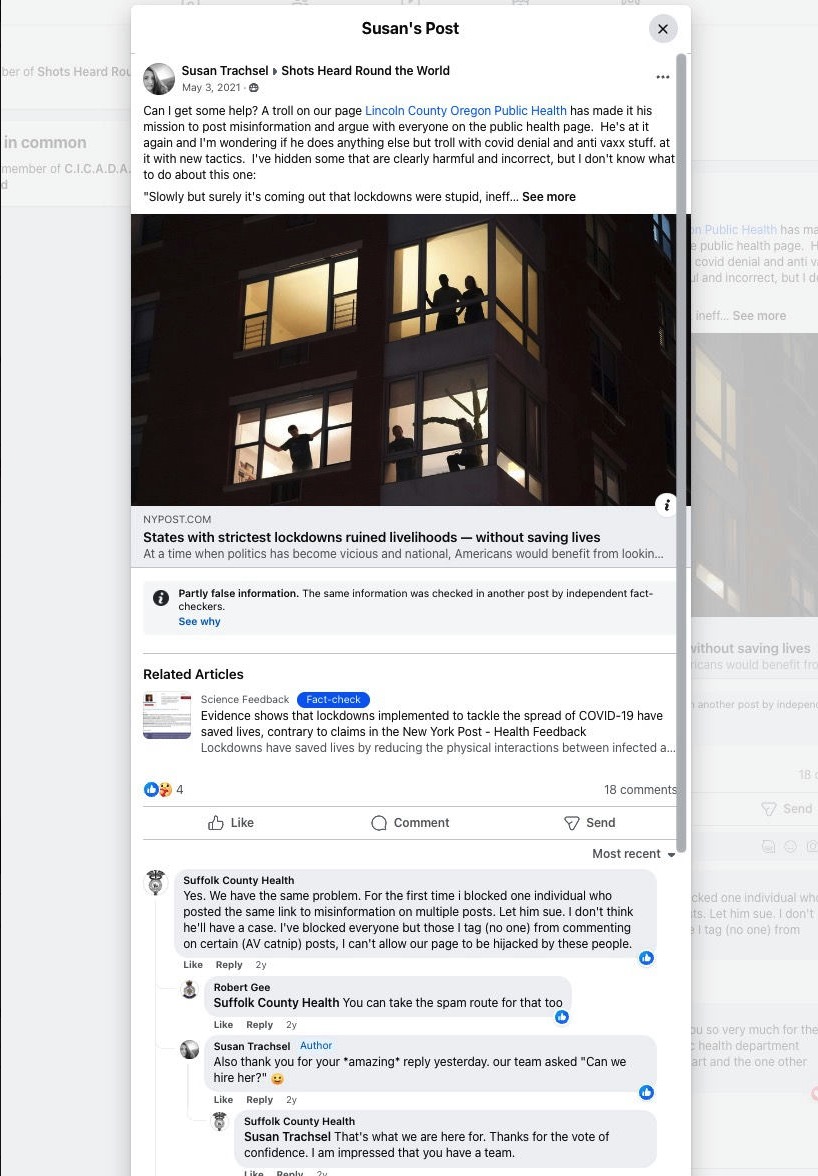Open Suffolk County Health avatar on nested reply

click(220, 1121)
